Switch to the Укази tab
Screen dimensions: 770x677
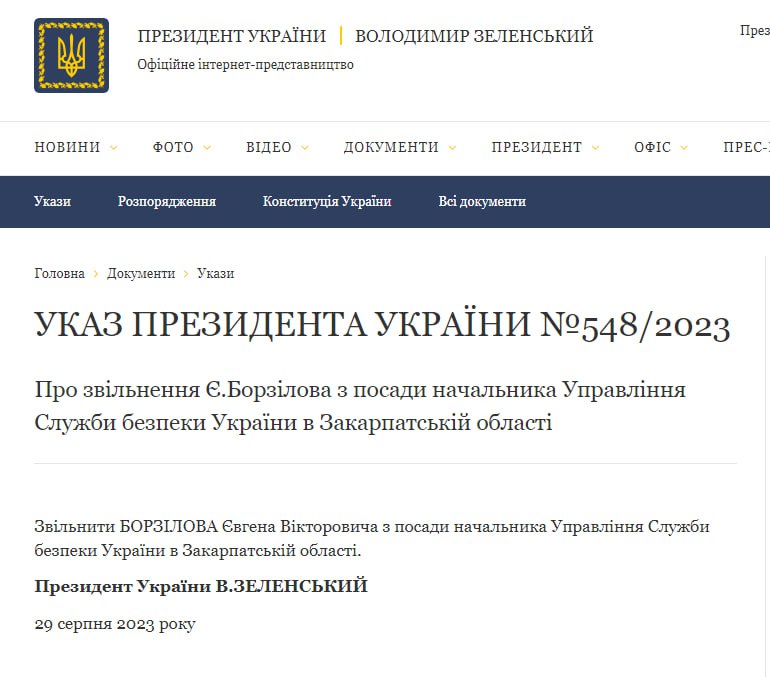[x=52, y=201]
